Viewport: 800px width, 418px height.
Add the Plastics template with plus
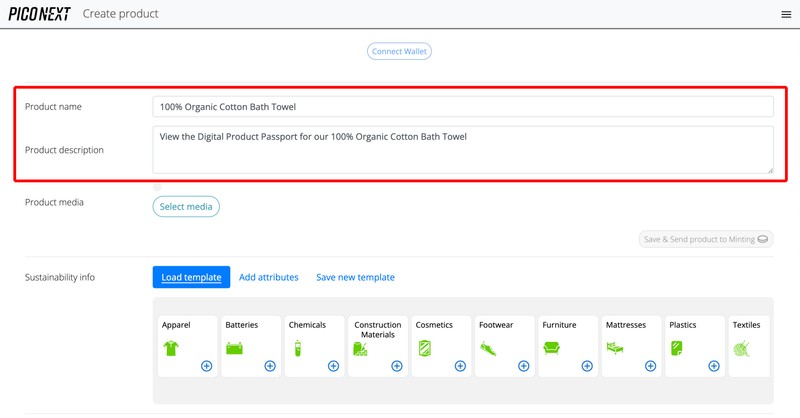(714, 366)
